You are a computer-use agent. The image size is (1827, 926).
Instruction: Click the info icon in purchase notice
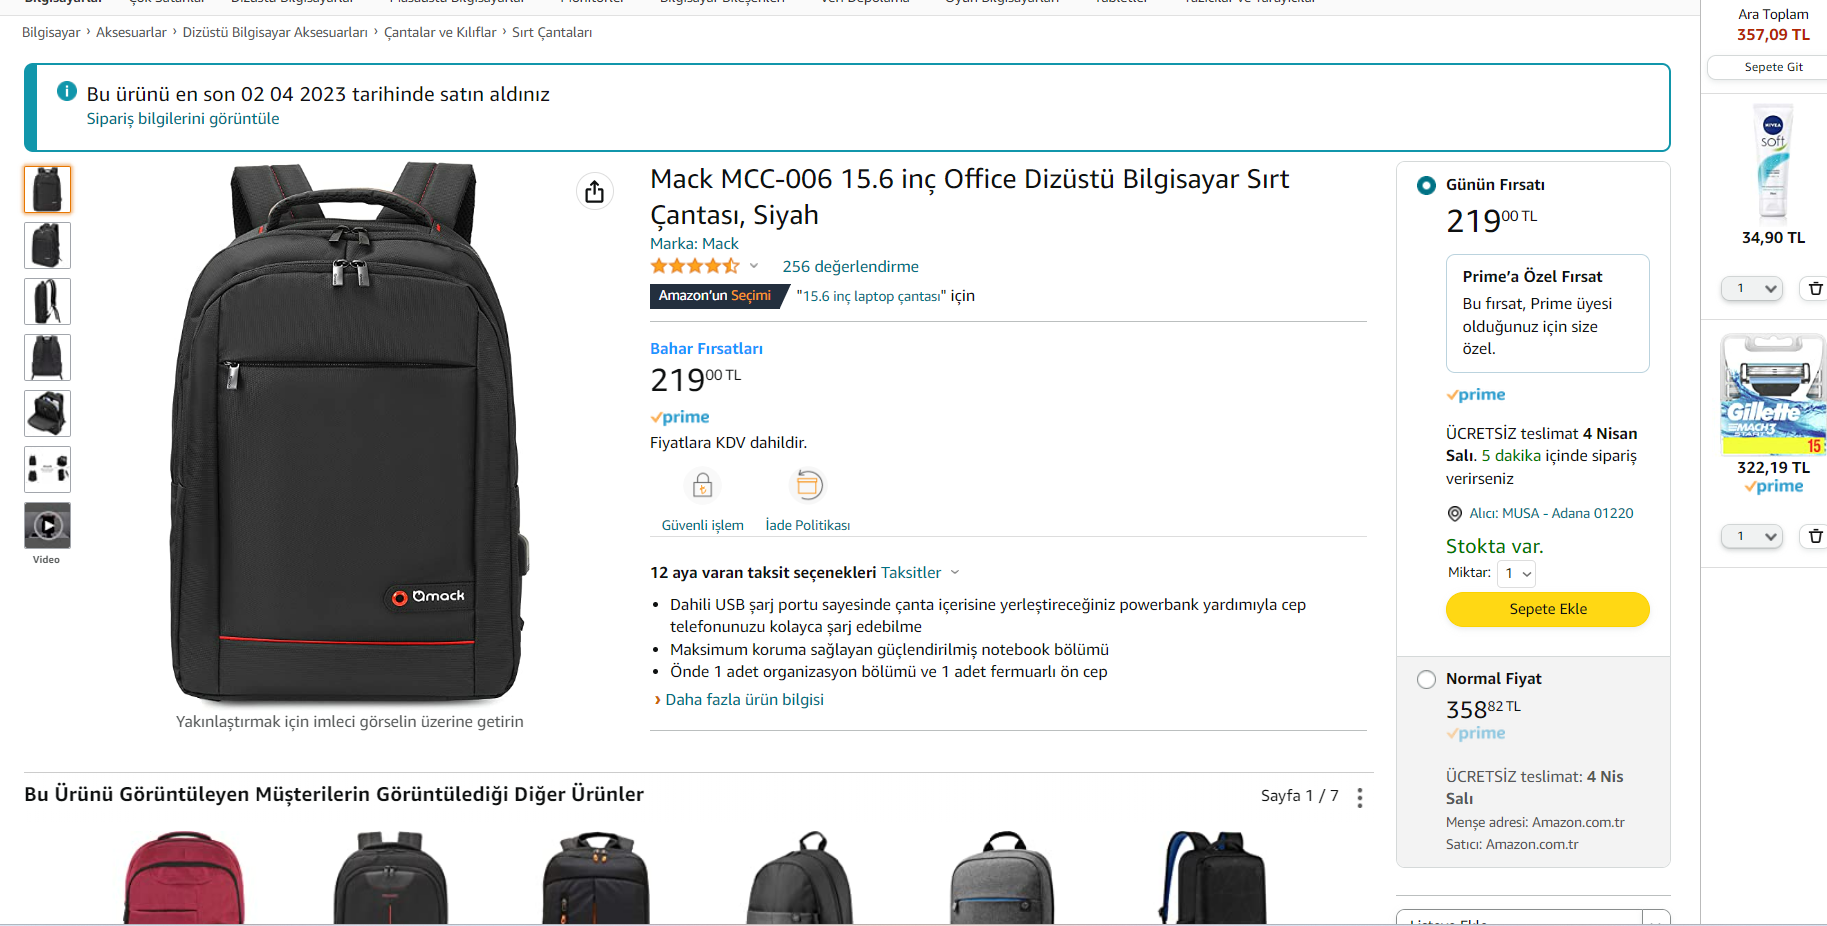pos(67,91)
